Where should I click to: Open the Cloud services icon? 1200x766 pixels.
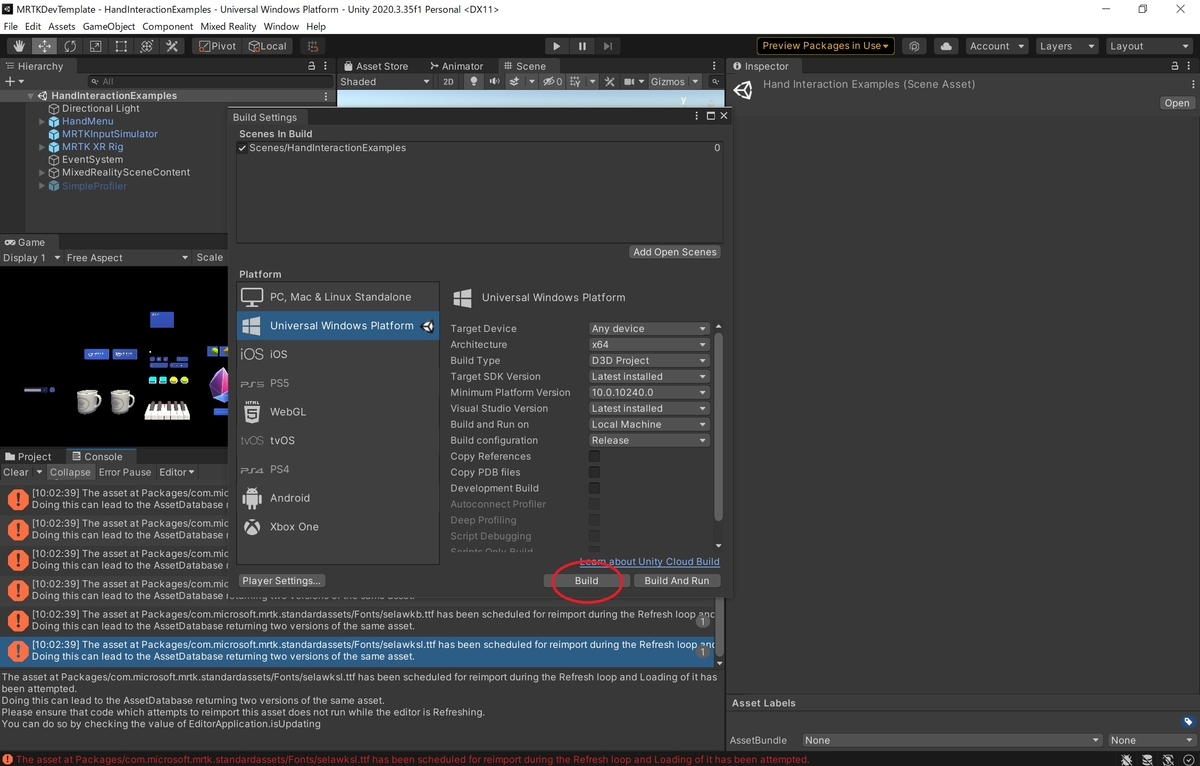(x=945, y=46)
